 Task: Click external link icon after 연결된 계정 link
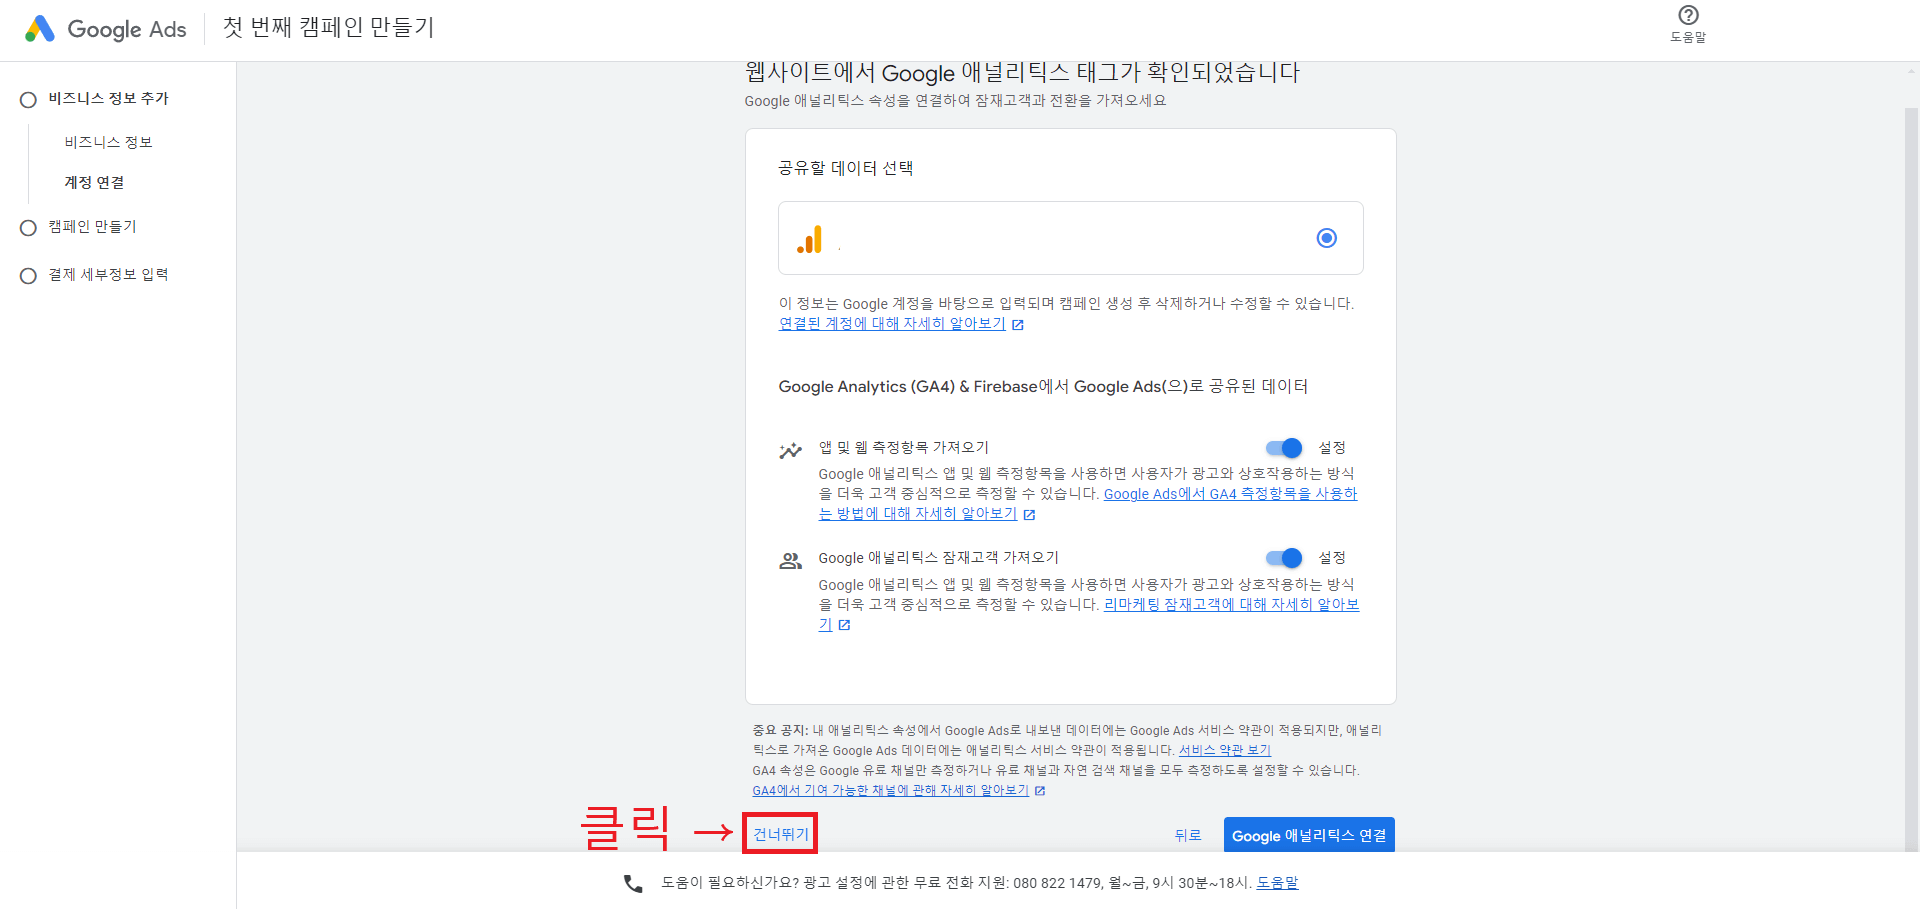(x=1019, y=324)
